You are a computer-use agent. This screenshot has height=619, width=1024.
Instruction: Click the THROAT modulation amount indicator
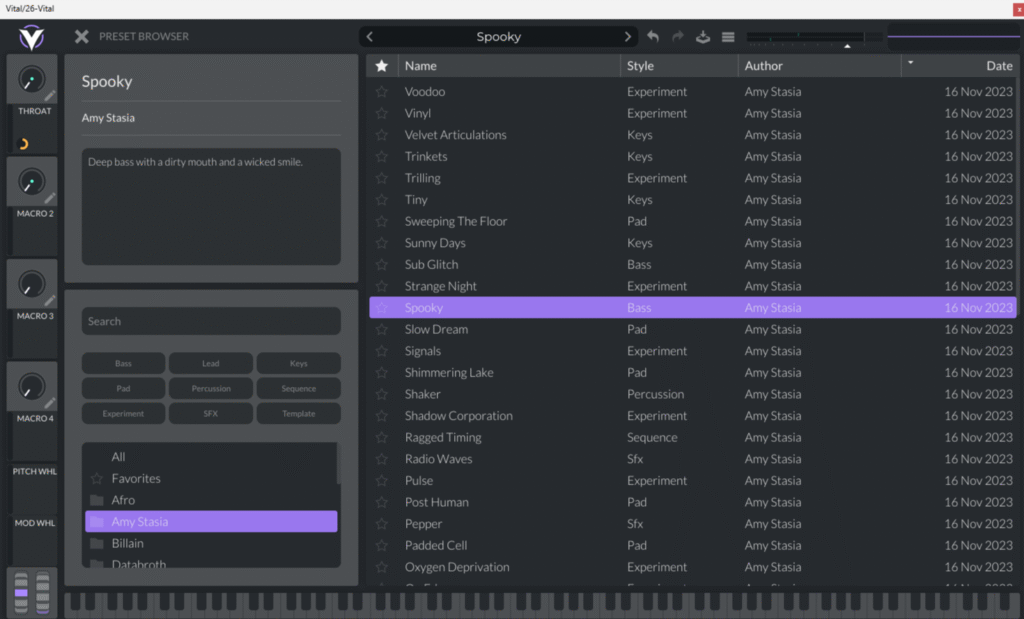pos(23,144)
